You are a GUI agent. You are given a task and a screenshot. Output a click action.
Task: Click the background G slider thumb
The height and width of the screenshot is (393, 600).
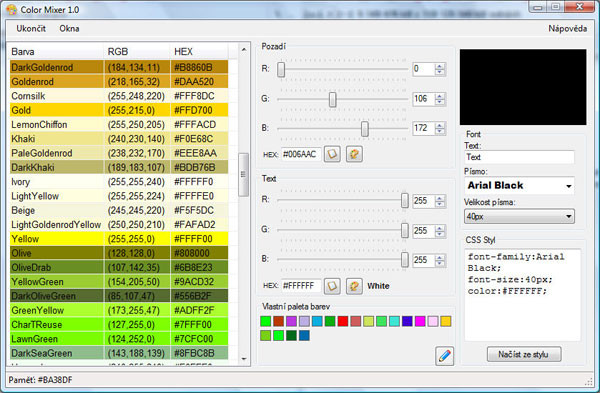coord(333,99)
